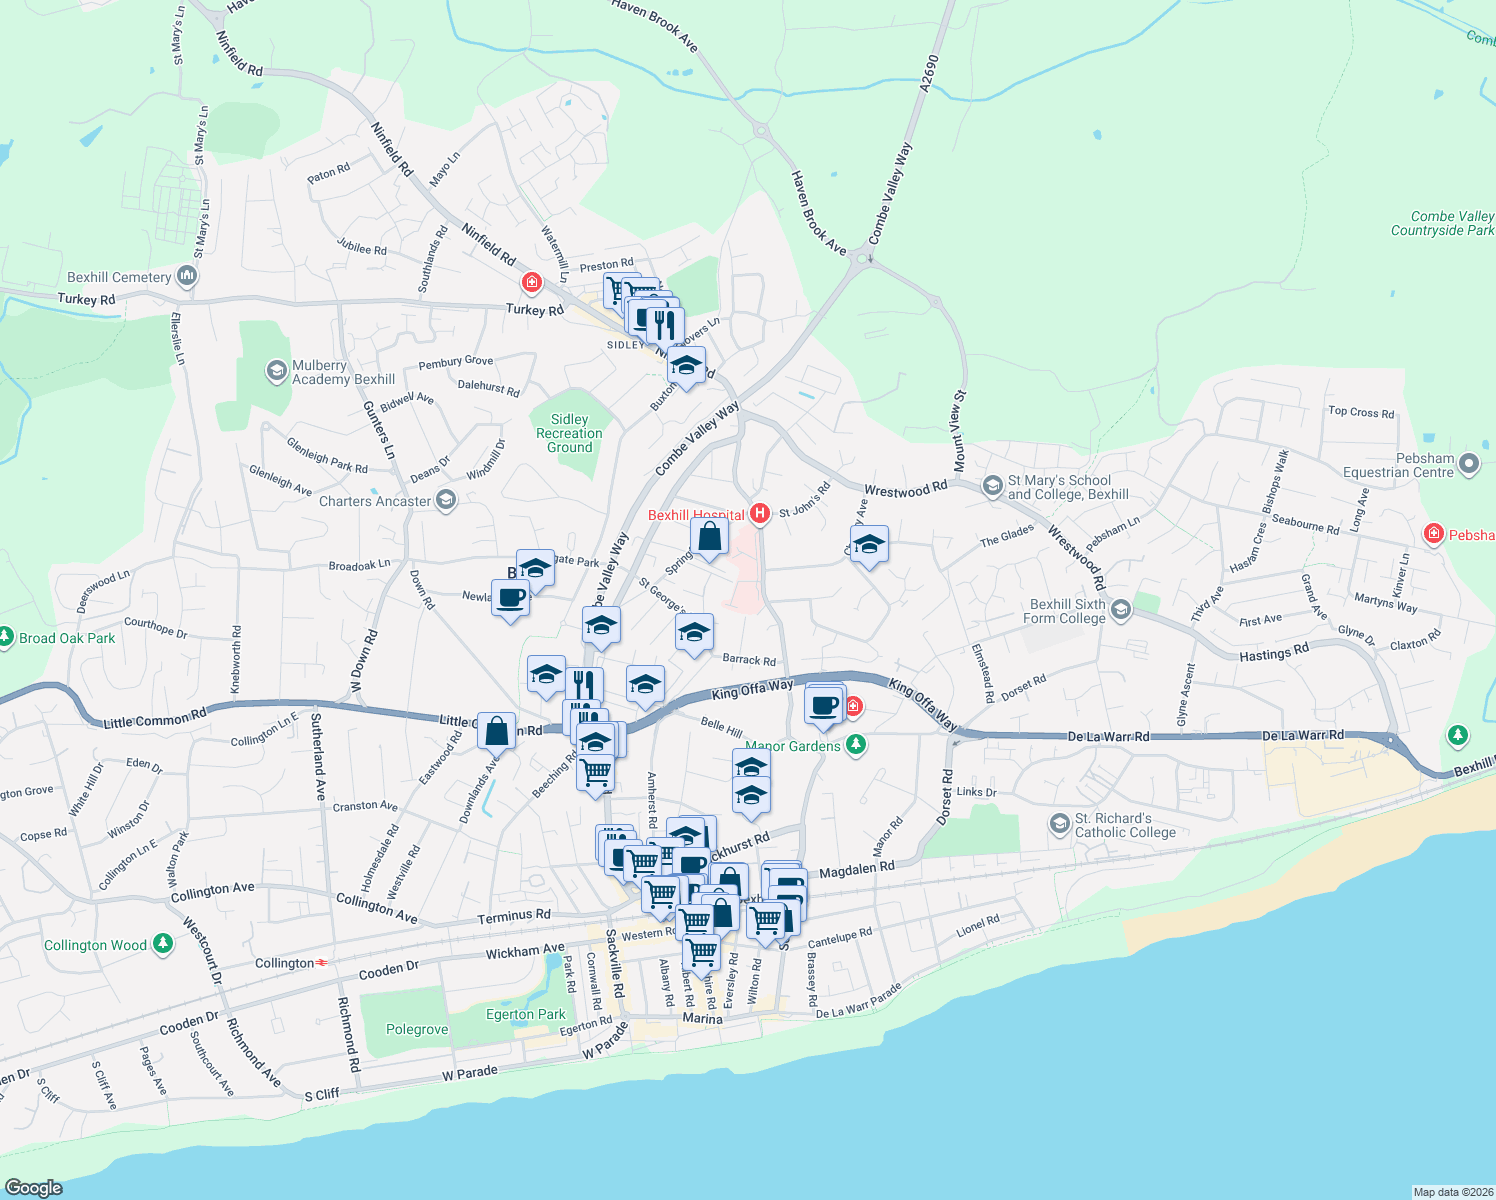Image resolution: width=1496 pixels, height=1200 pixels.
Task: Select school marker near St John's Rd
Action: click(870, 546)
